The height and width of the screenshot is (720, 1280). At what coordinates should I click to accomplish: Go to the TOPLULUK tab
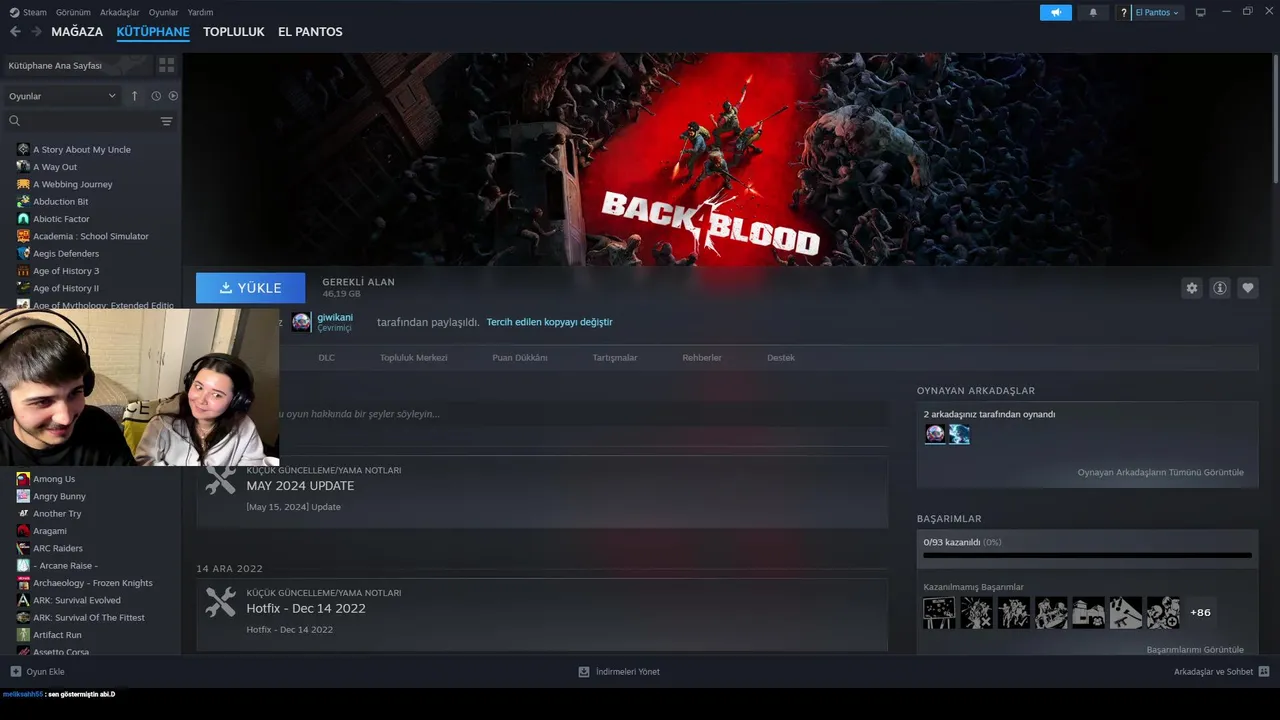[234, 32]
